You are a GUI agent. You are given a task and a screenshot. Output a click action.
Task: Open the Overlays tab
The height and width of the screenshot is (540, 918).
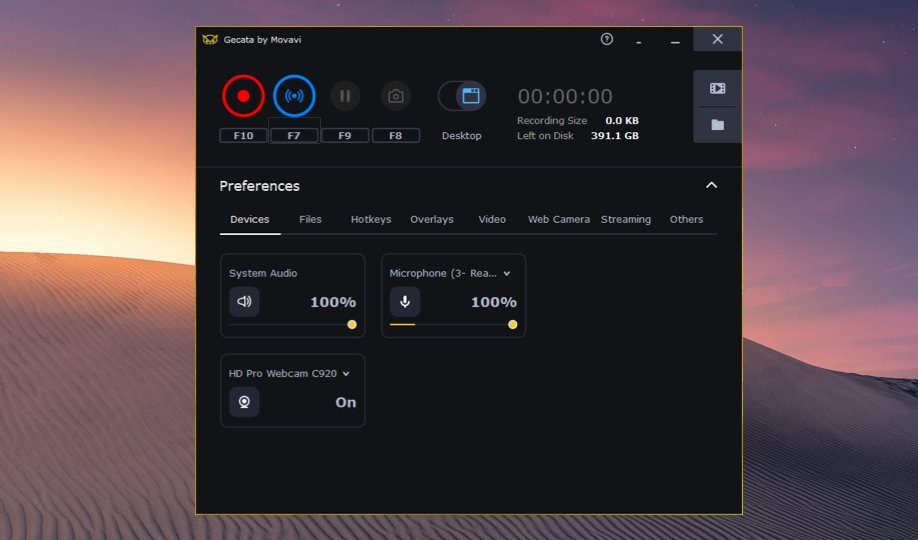(432, 220)
